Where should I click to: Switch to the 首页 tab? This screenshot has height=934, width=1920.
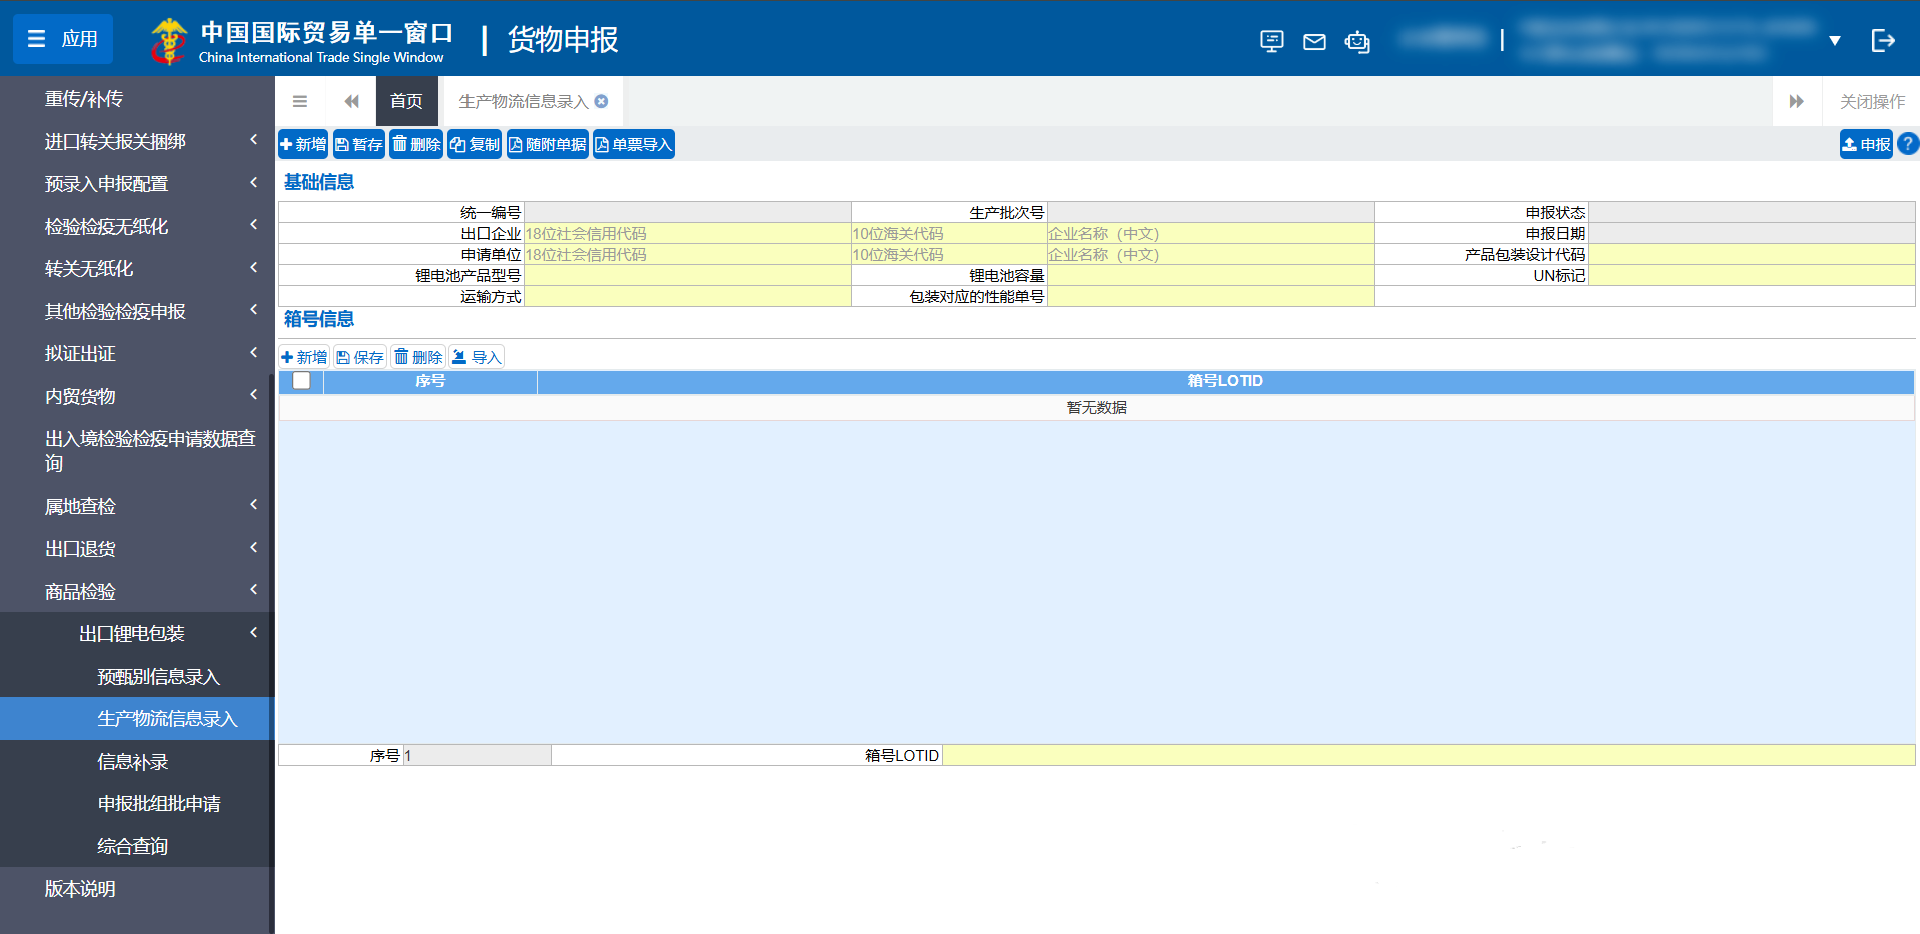406,101
